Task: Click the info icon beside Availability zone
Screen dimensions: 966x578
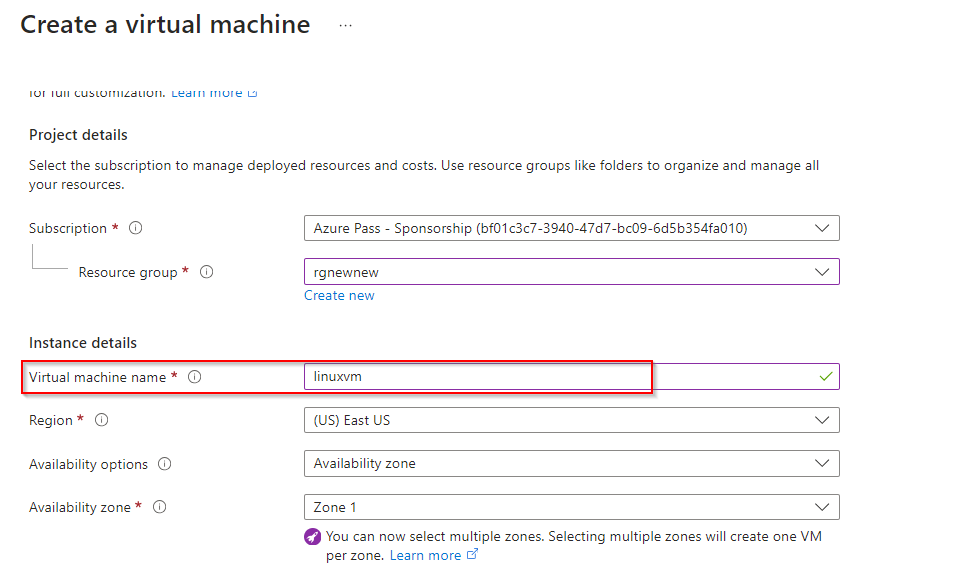Action: pos(160,507)
